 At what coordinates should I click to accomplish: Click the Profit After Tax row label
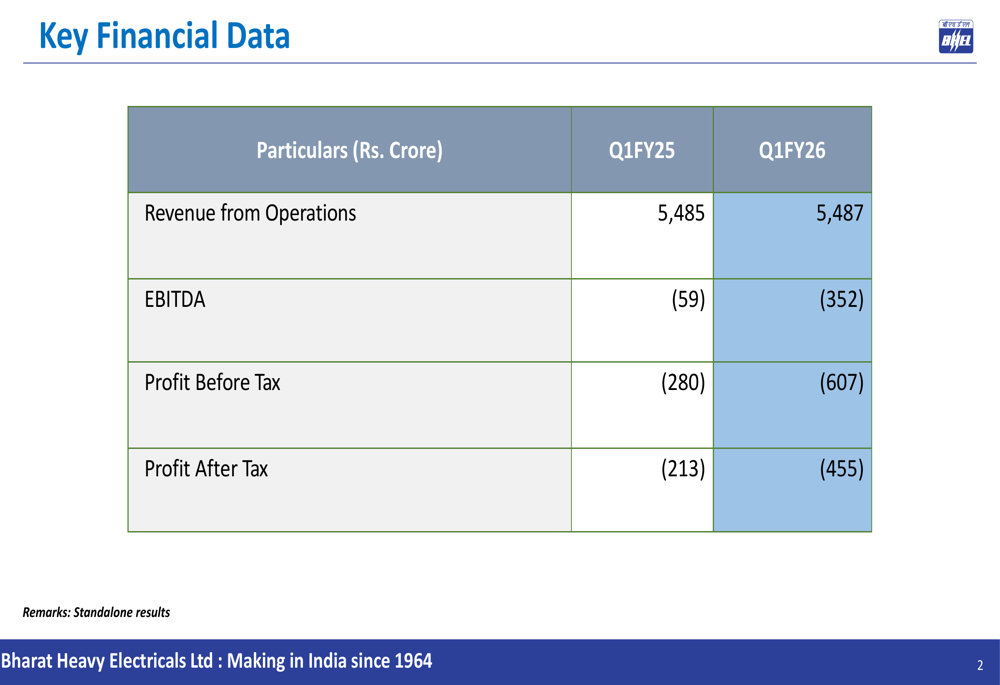coord(206,469)
